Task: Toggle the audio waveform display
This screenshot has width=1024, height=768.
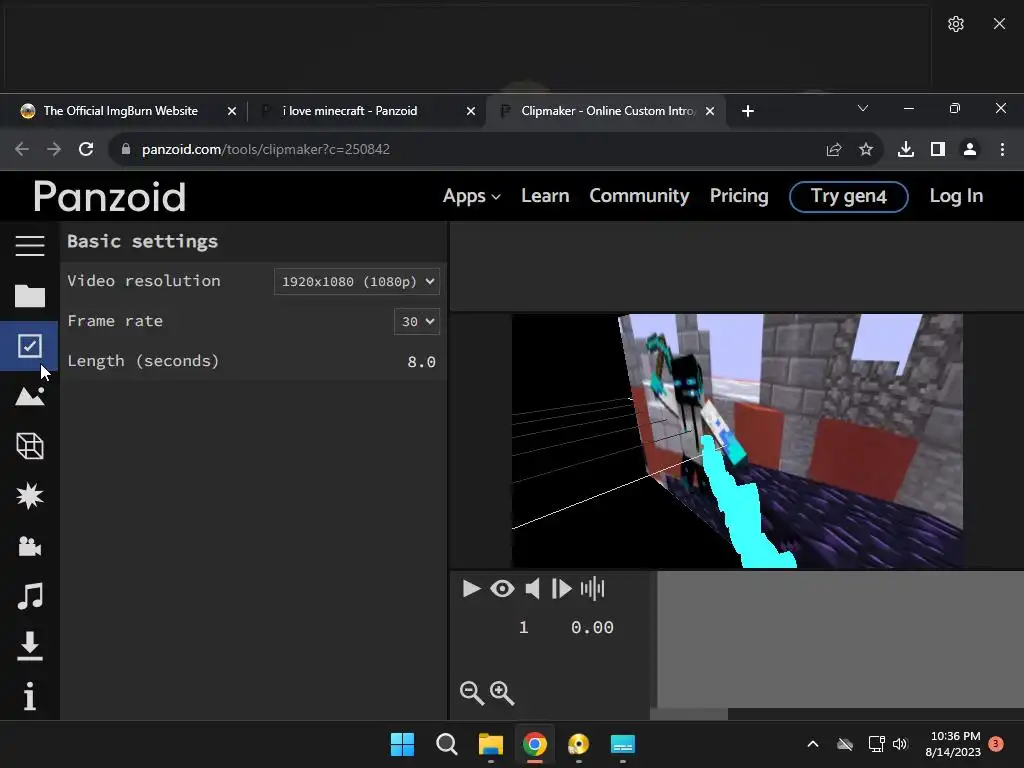Action: click(x=592, y=588)
